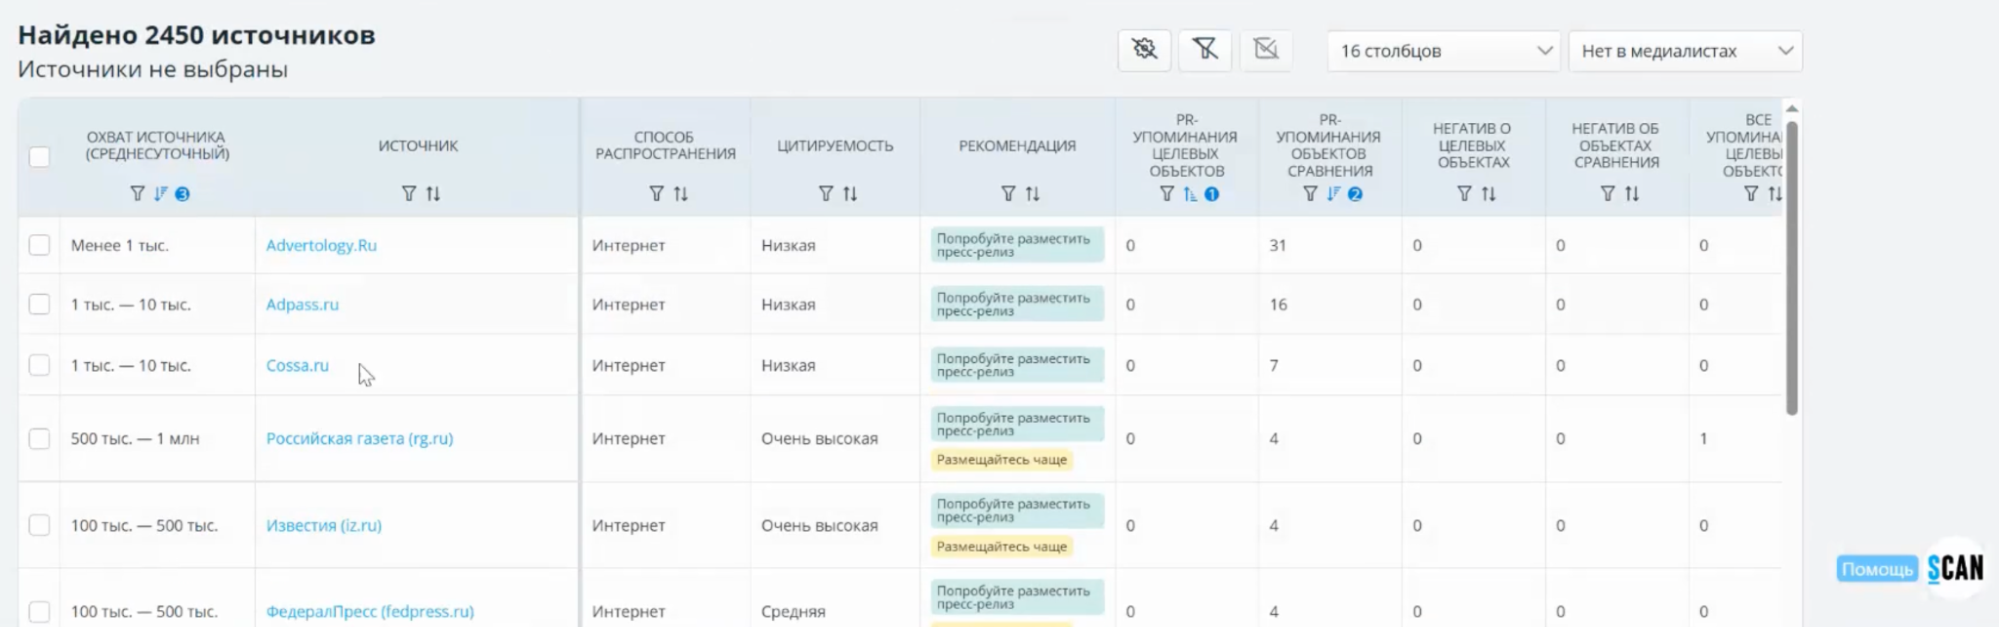Check the Advertology.Ru row checkbox

click(x=39, y=245)
